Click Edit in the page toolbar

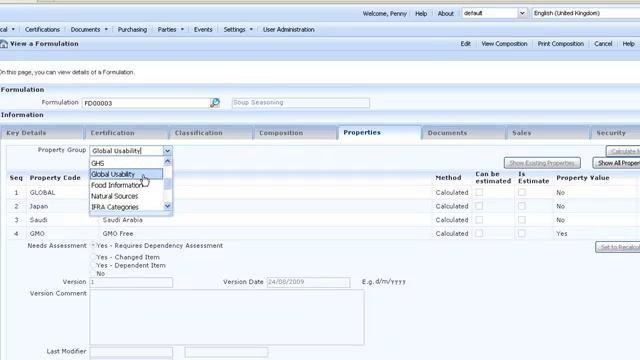pyautogui.click(x=465, y=44)
